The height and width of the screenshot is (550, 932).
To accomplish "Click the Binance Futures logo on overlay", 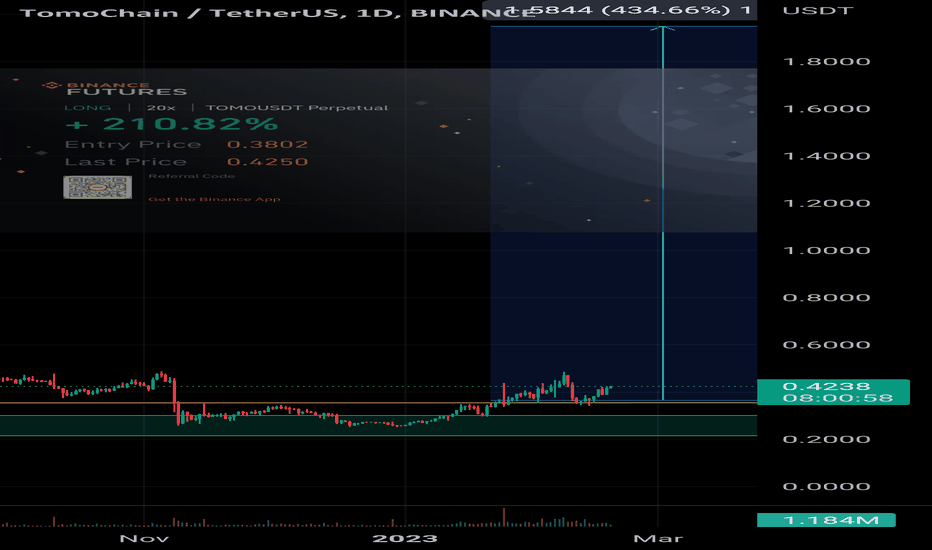I will (114, 89).
